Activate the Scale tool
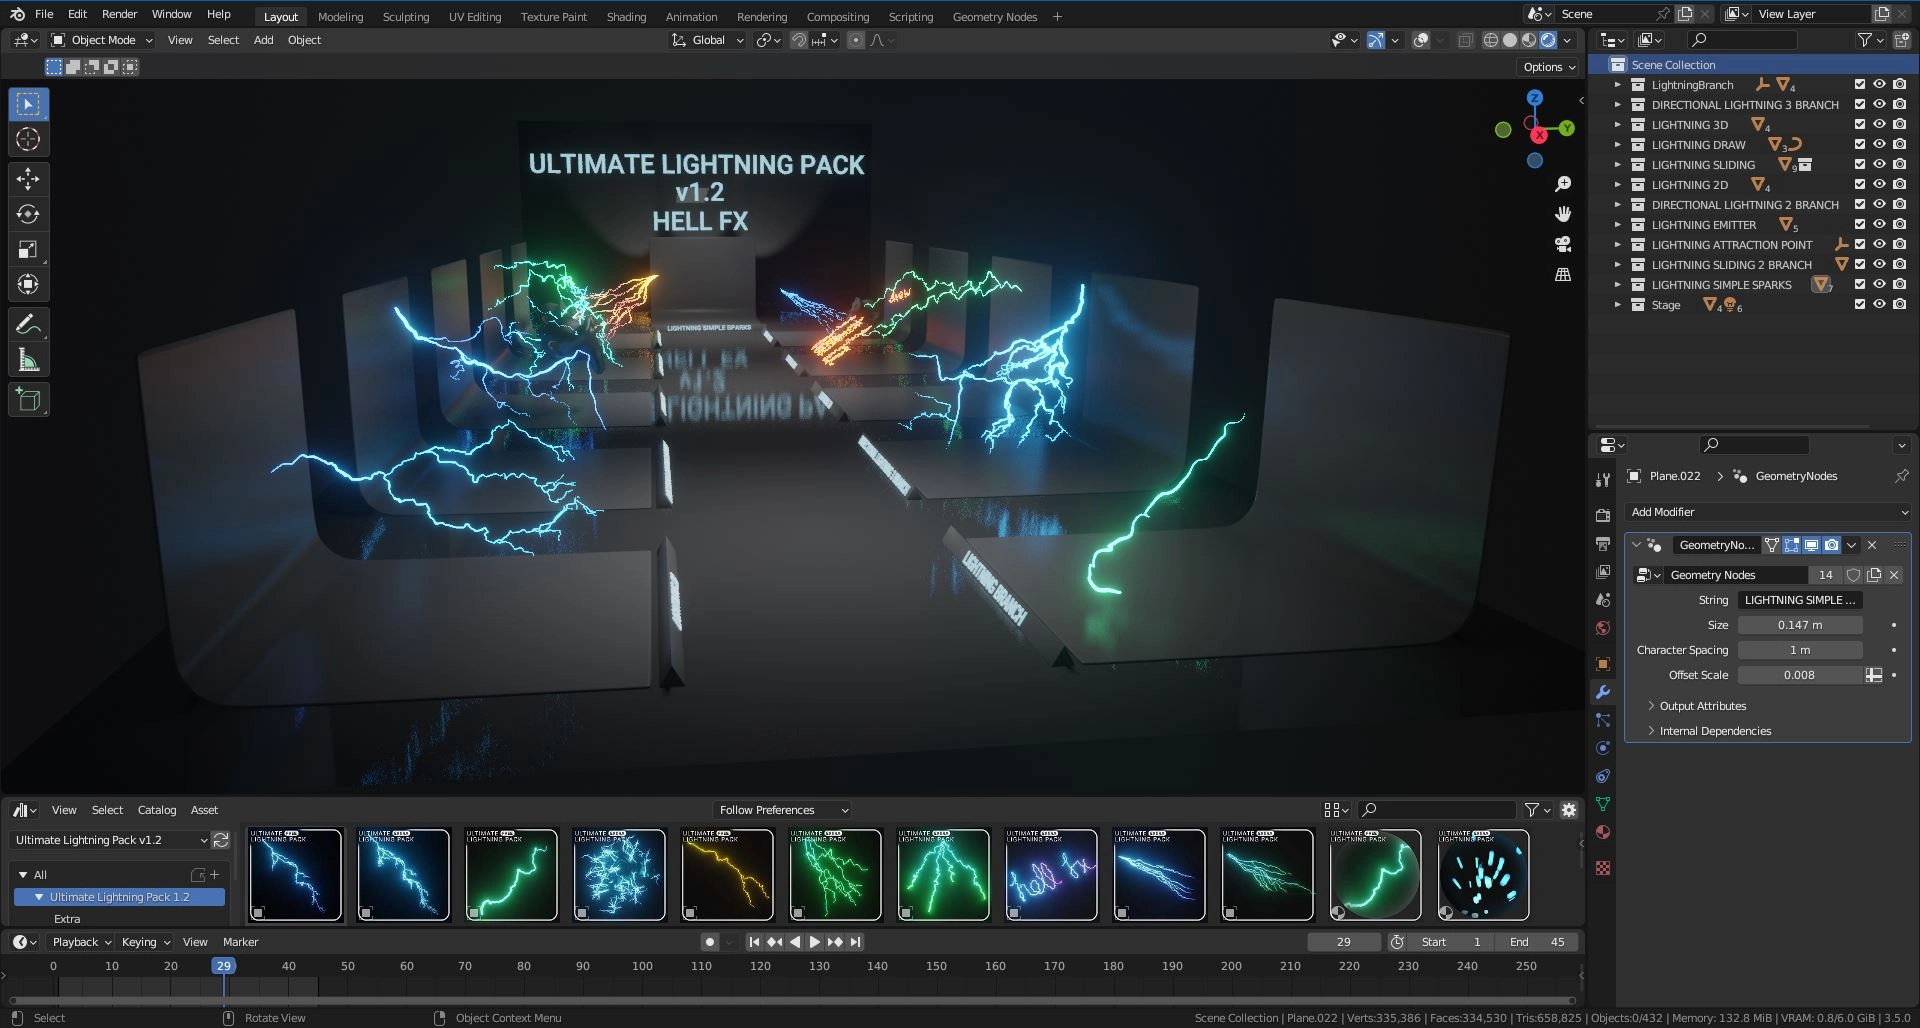The height and width of the screenshot is (1028, 1920). click(x=28, y=249)
